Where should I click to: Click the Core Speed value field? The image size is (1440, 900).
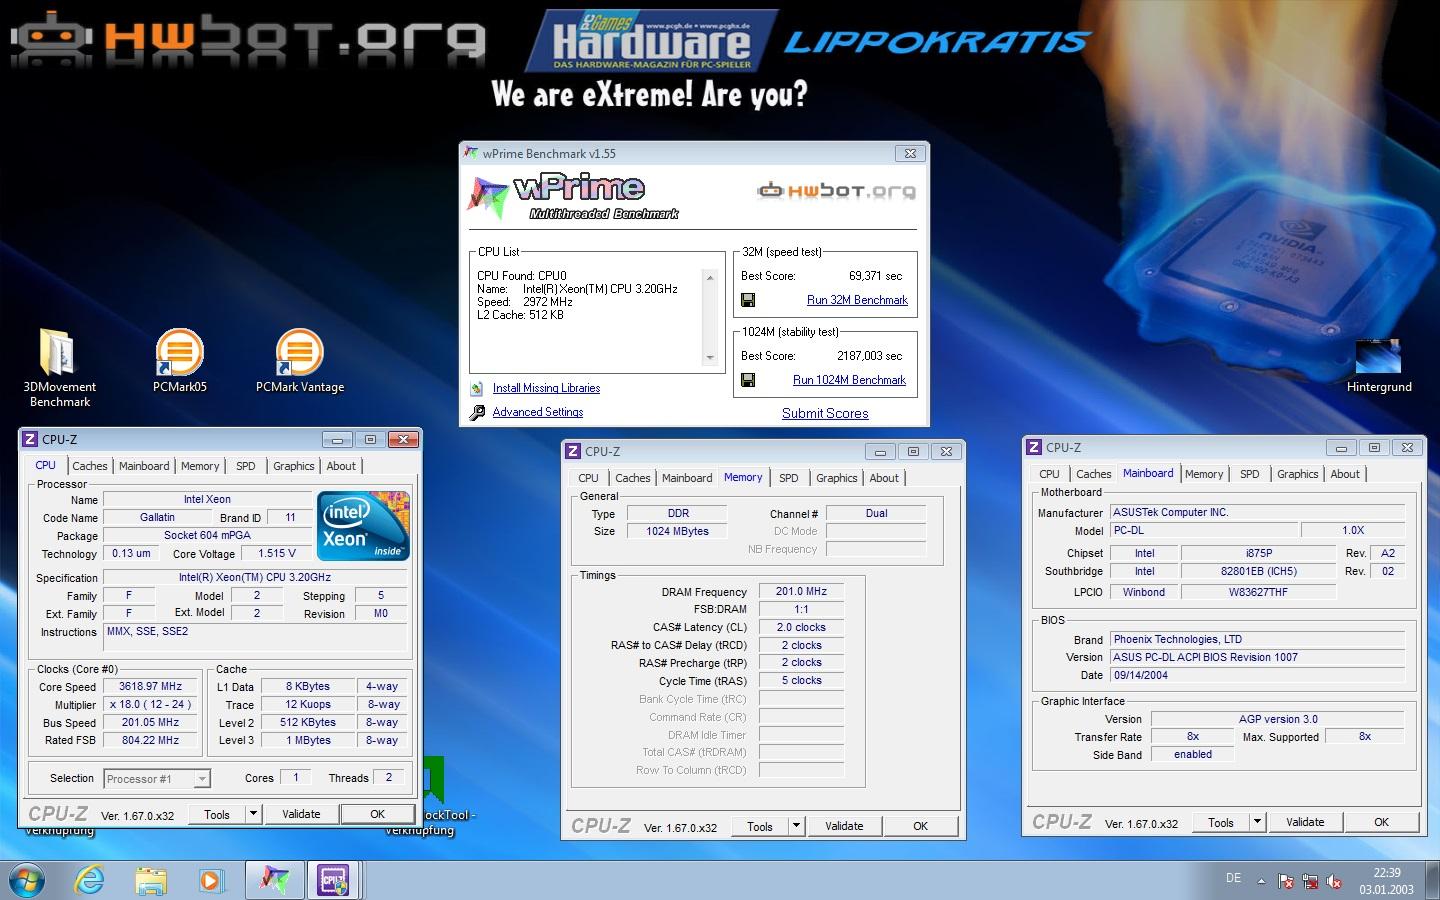click(150, 687)
